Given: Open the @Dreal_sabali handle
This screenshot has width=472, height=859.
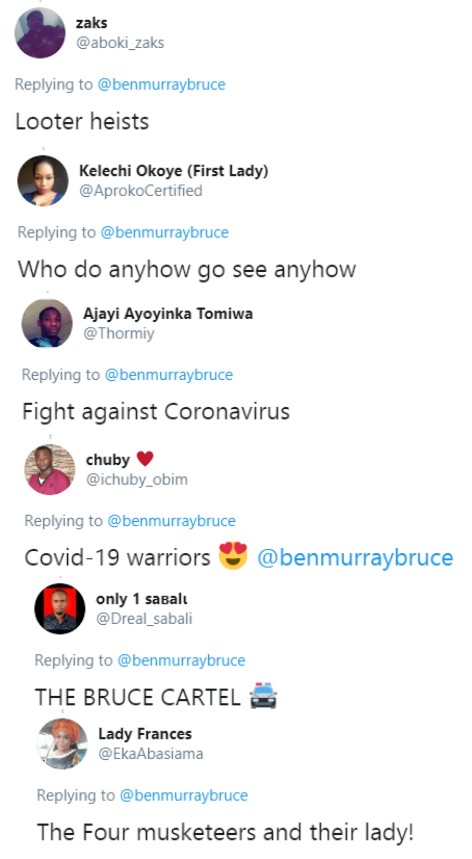Looking at the screenshot, I should [144, 619].
